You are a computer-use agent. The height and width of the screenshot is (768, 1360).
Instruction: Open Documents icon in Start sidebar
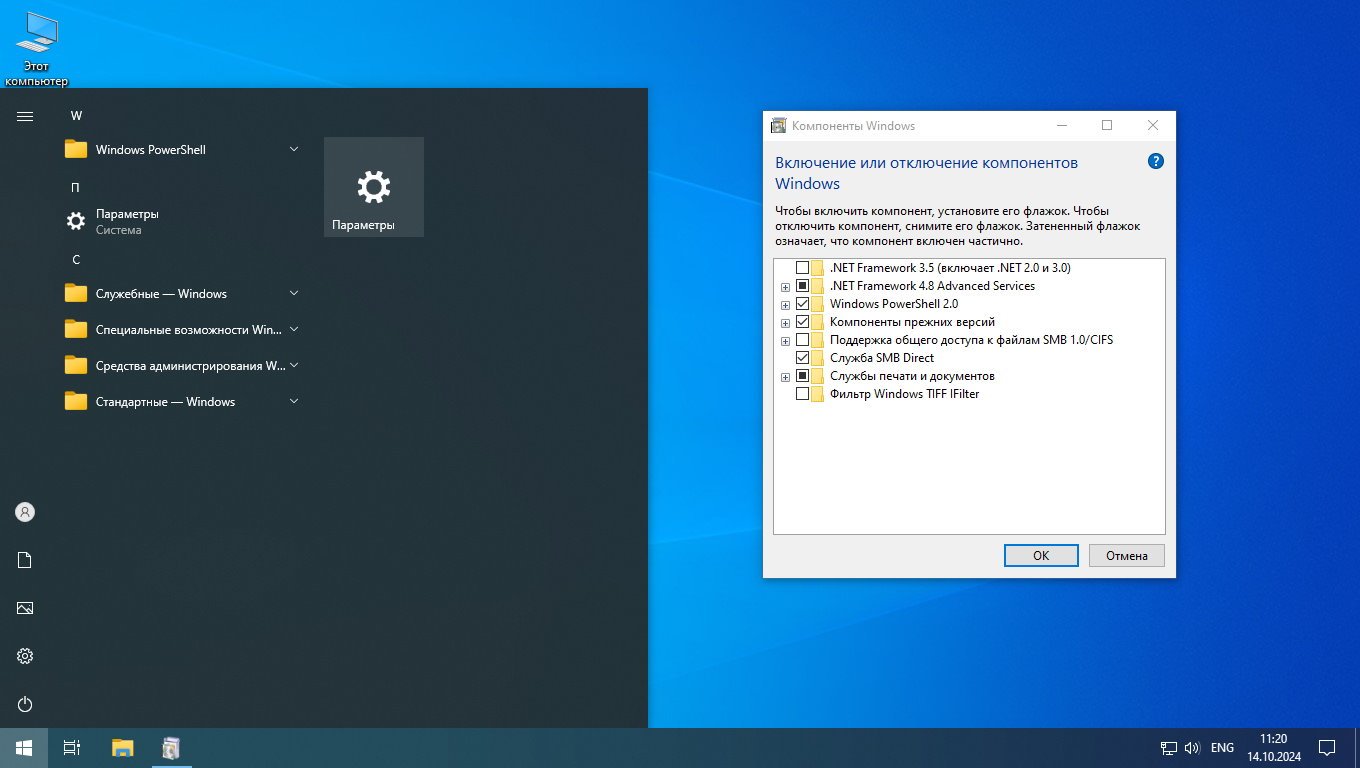point(25,560)
